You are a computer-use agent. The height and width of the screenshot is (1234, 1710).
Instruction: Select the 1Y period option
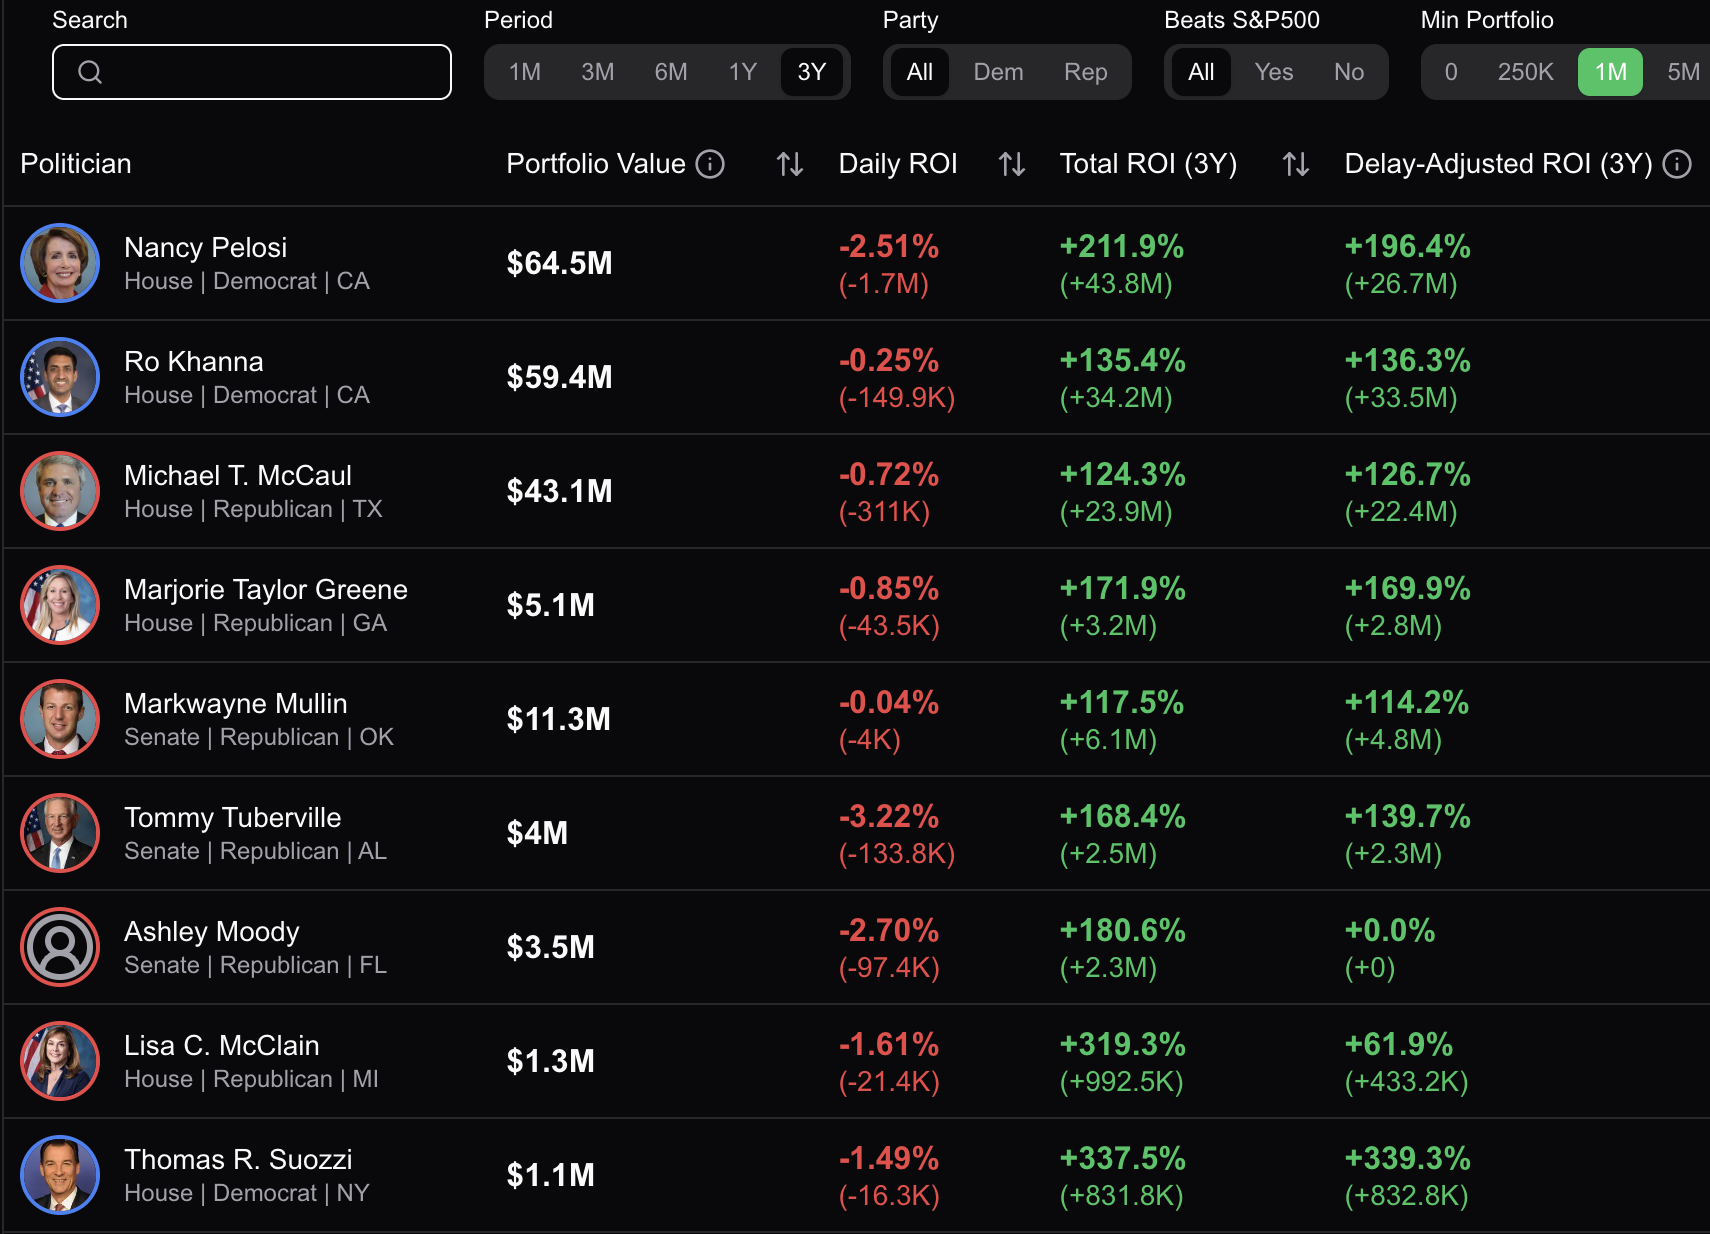(743, 72)
